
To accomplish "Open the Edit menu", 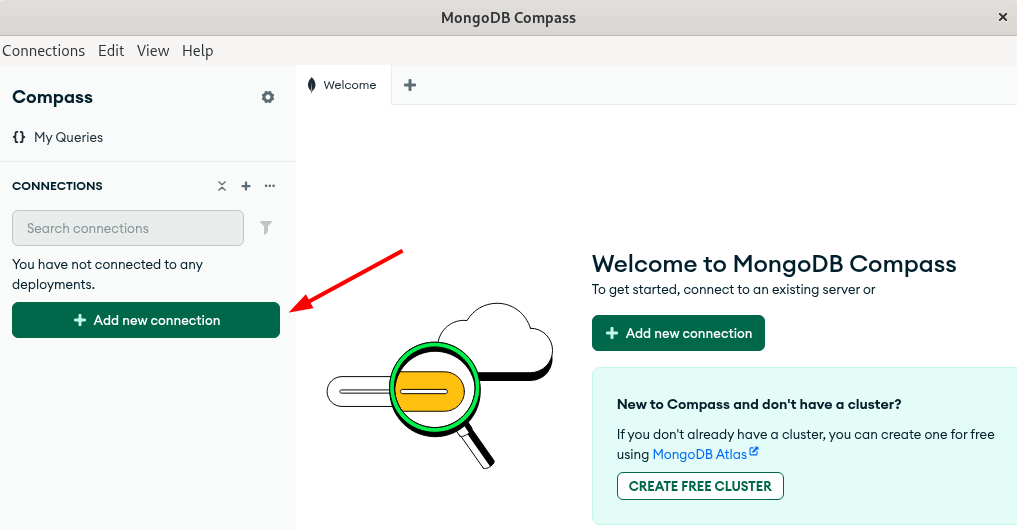I will click(x=111, y=51).
